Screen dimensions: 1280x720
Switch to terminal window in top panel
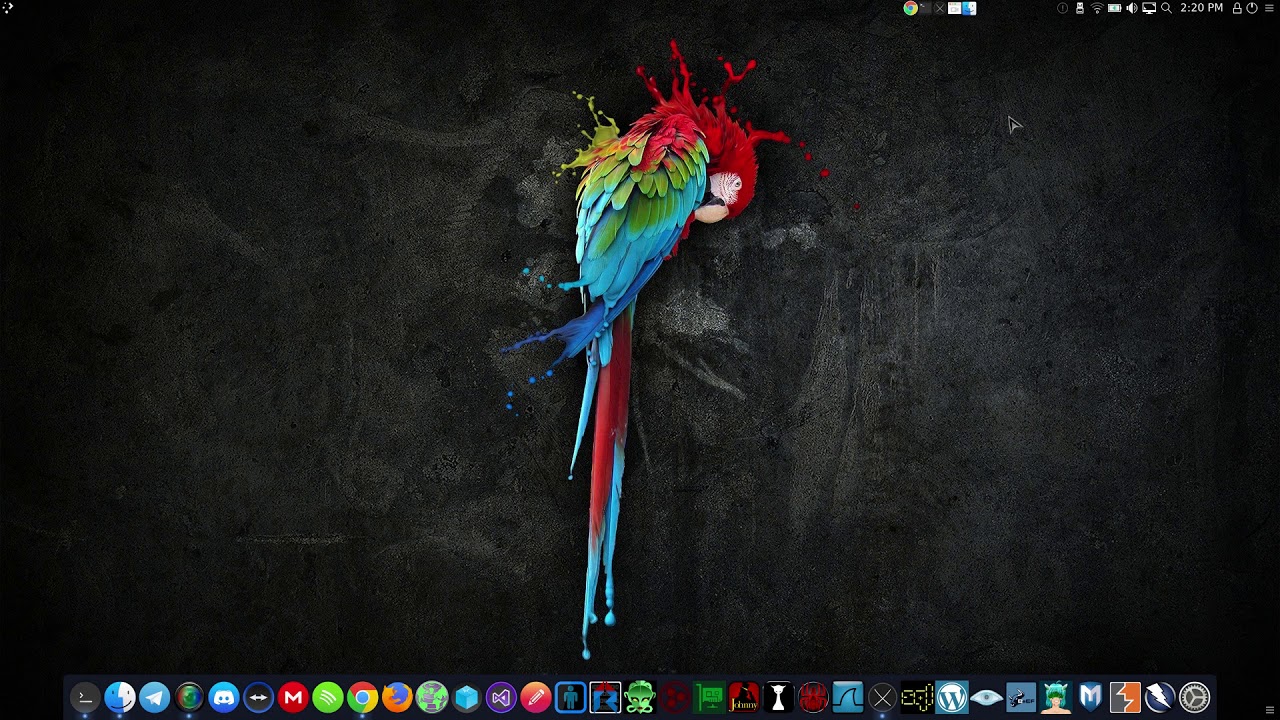point(925,8)
